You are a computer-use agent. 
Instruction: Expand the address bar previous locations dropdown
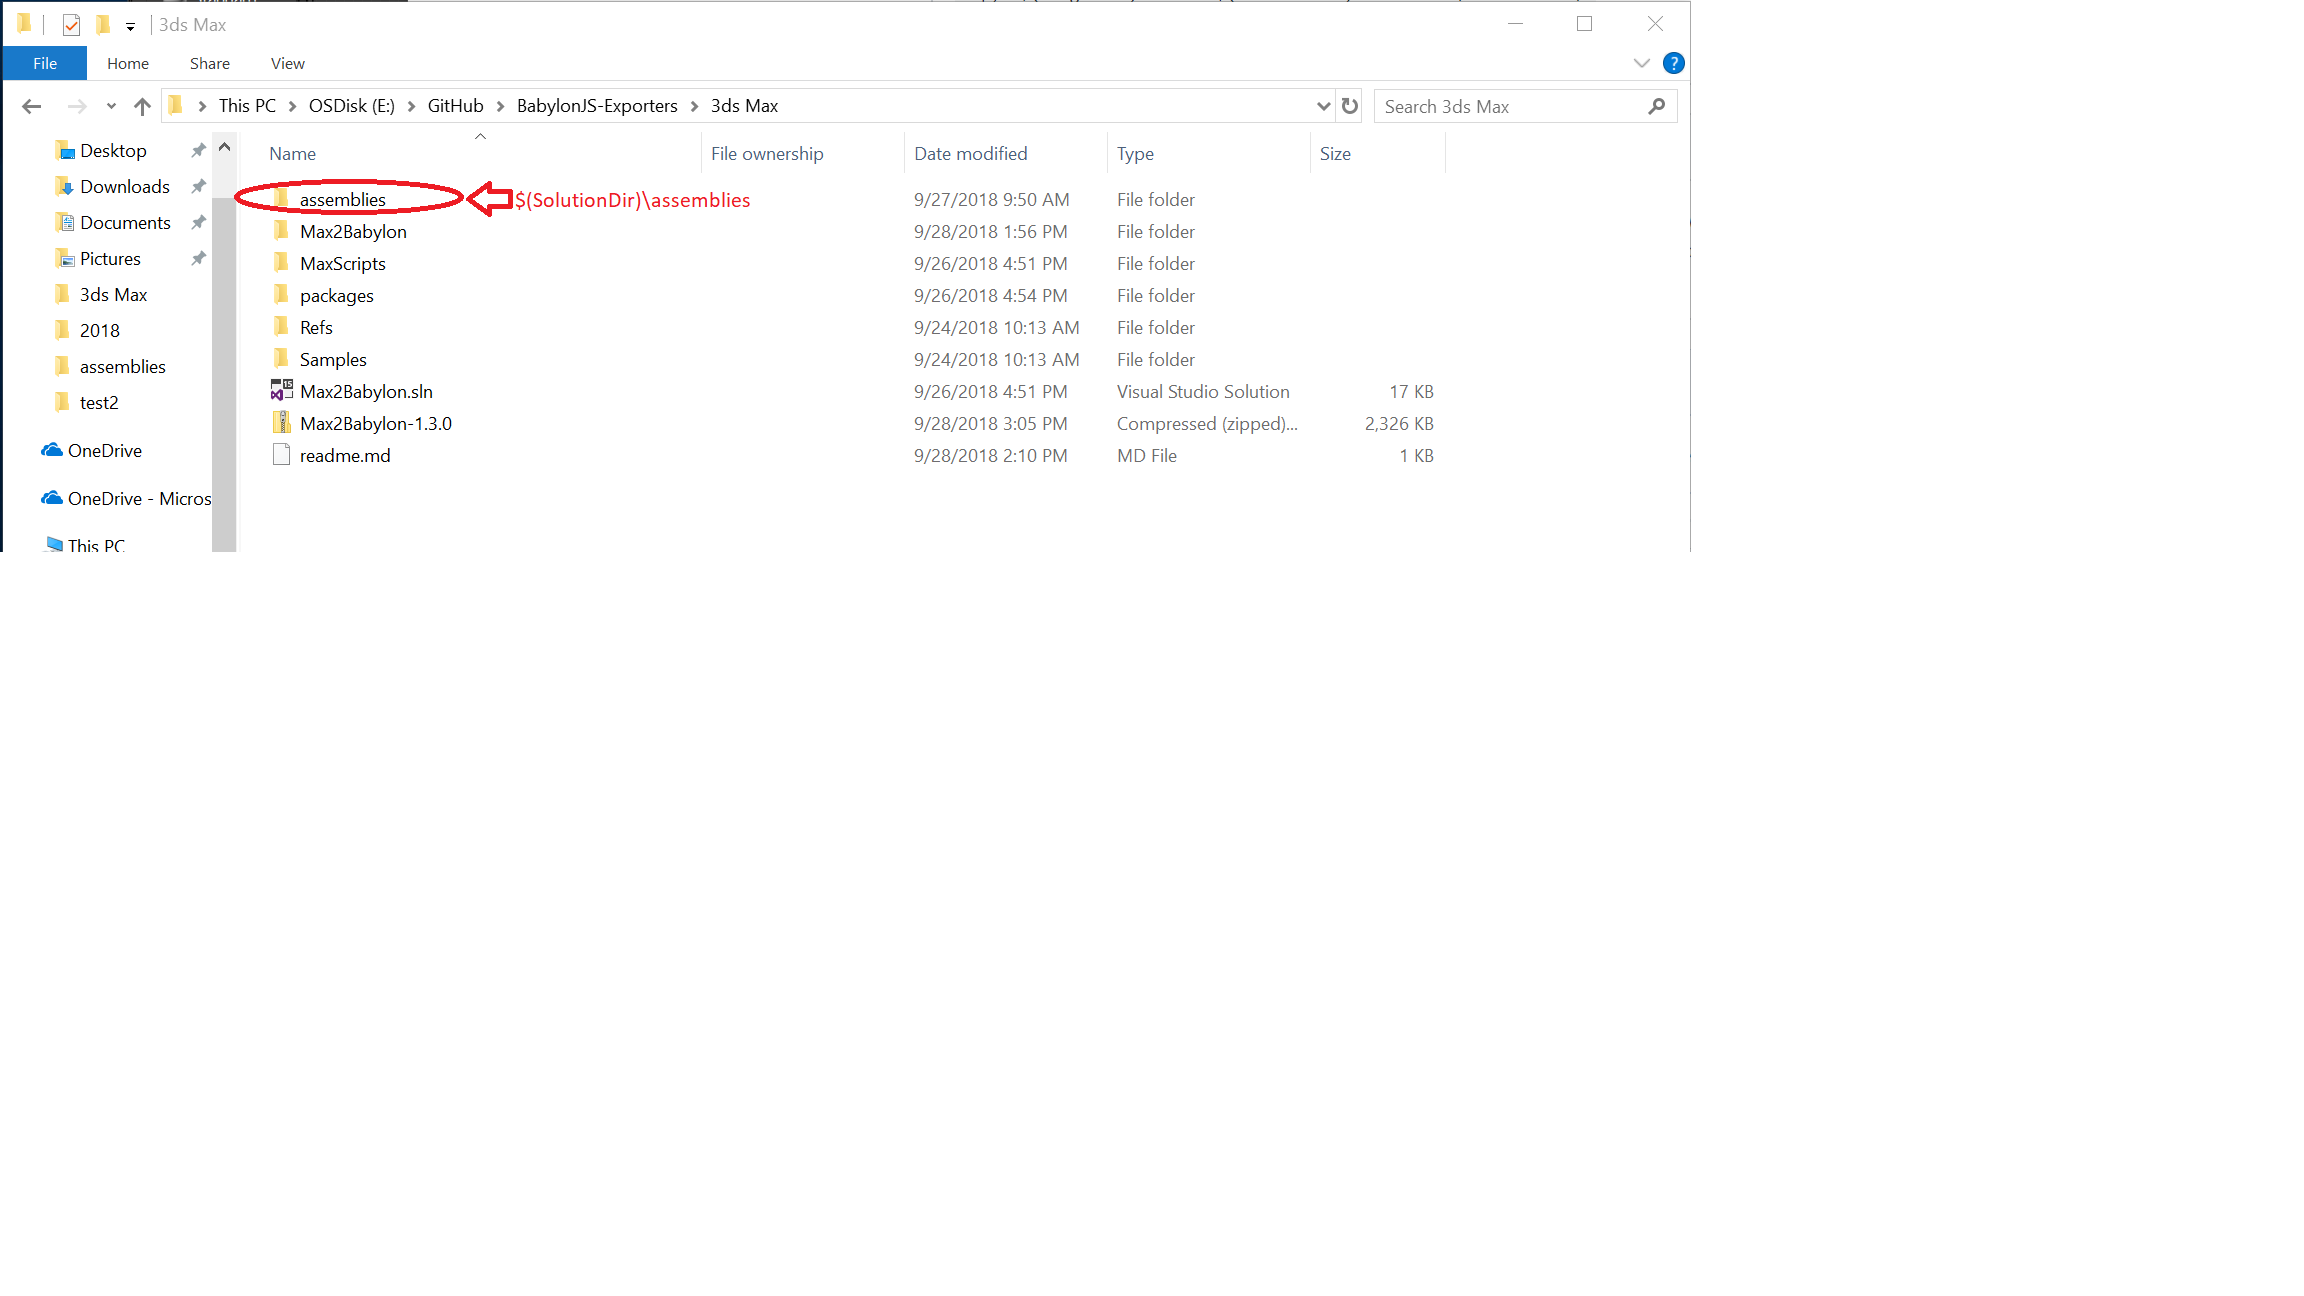(1323, 106)
